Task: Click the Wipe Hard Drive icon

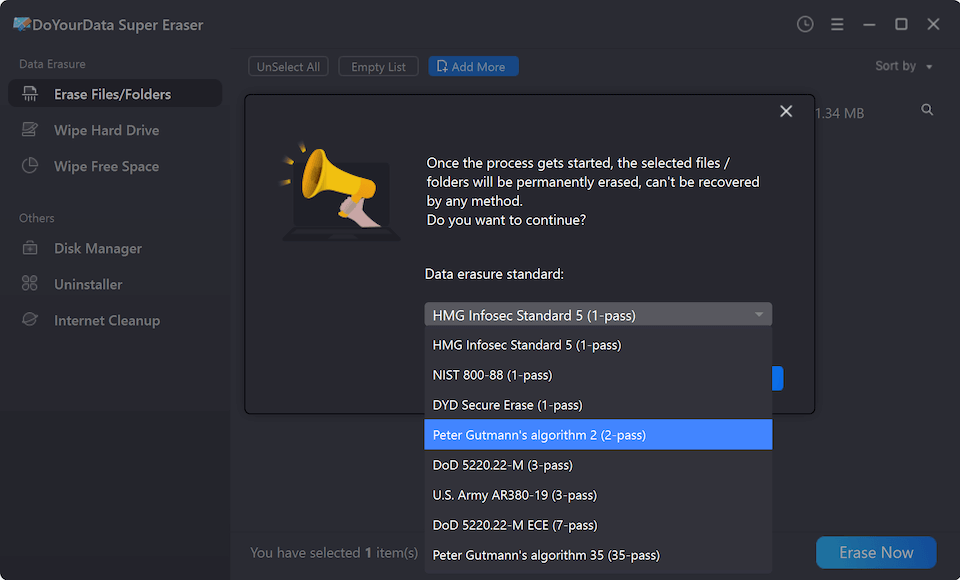Action: pyautogui.click(x=29, y=130)
